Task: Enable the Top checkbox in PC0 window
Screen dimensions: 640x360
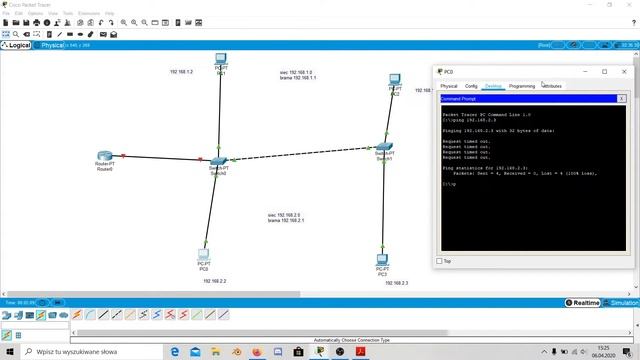Action: pos(439,261)
